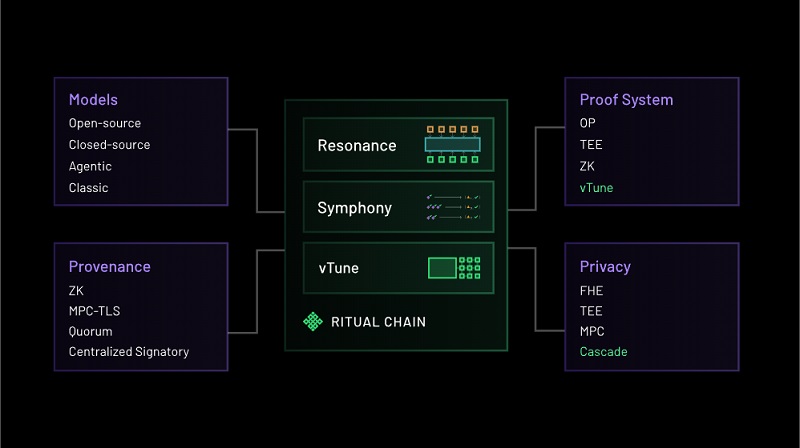Click the Ritual Chain logo icon

click(313, 321)
